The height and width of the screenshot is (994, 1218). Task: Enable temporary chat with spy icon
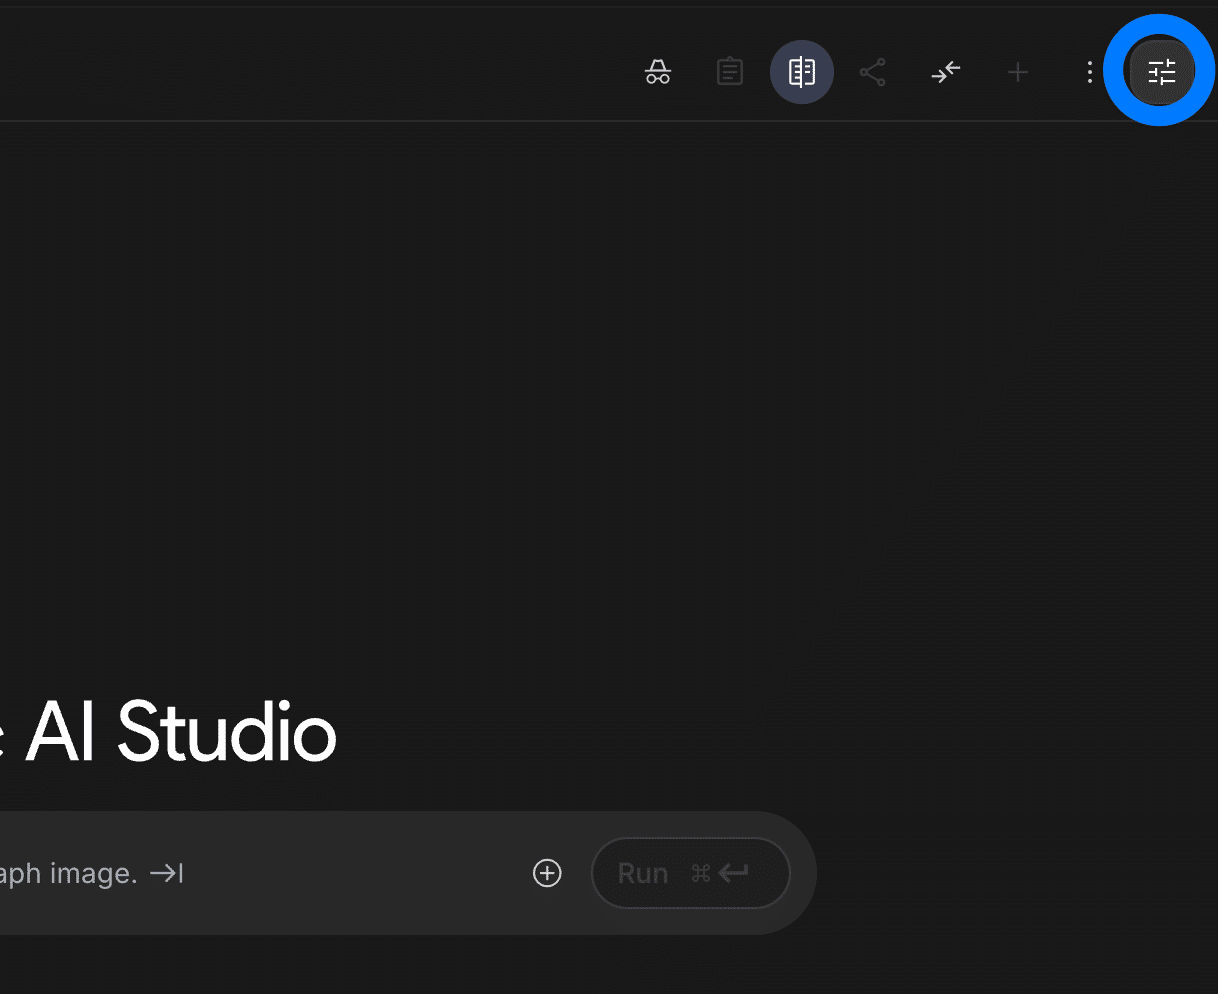click(658, 72)
